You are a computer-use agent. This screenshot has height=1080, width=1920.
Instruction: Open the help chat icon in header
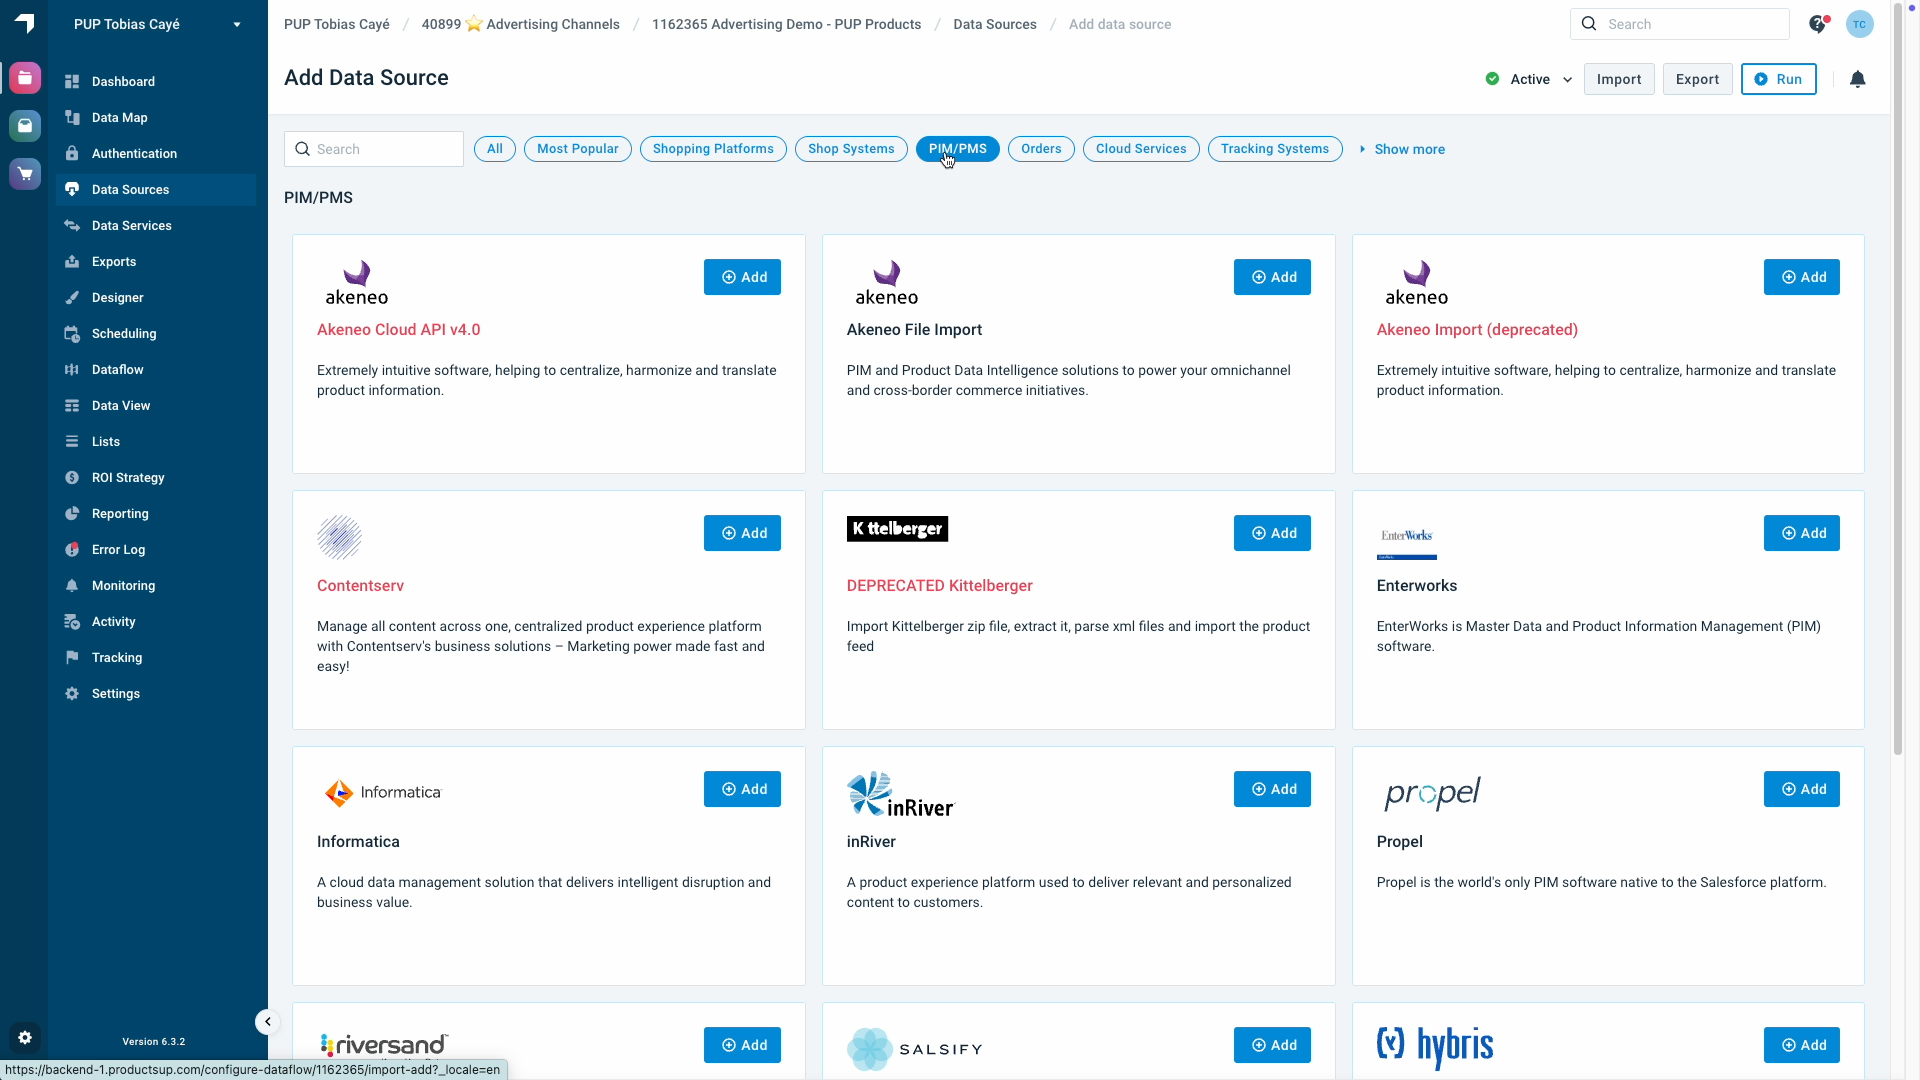click(1818, 24)
